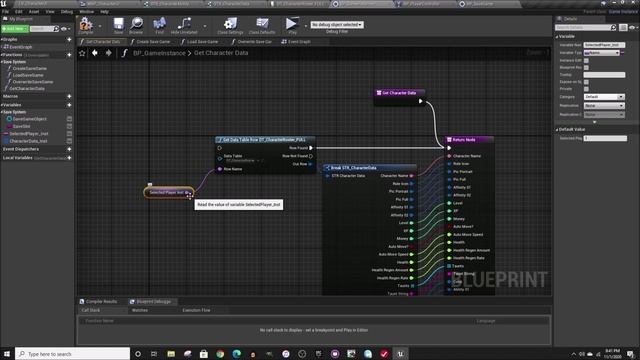Image resolution: width=640 pixels, height=360 pixels.
Task: Navigate back in graph history
Action: (95, 53)
